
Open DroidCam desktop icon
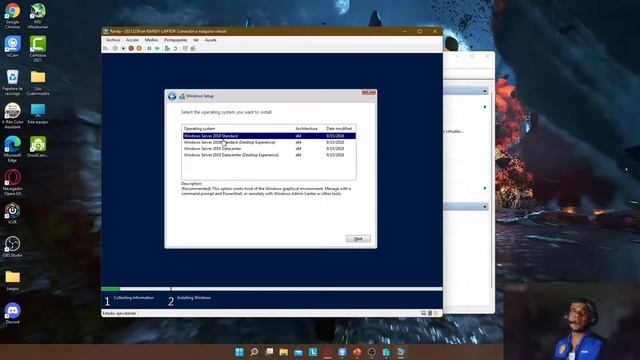38,147
